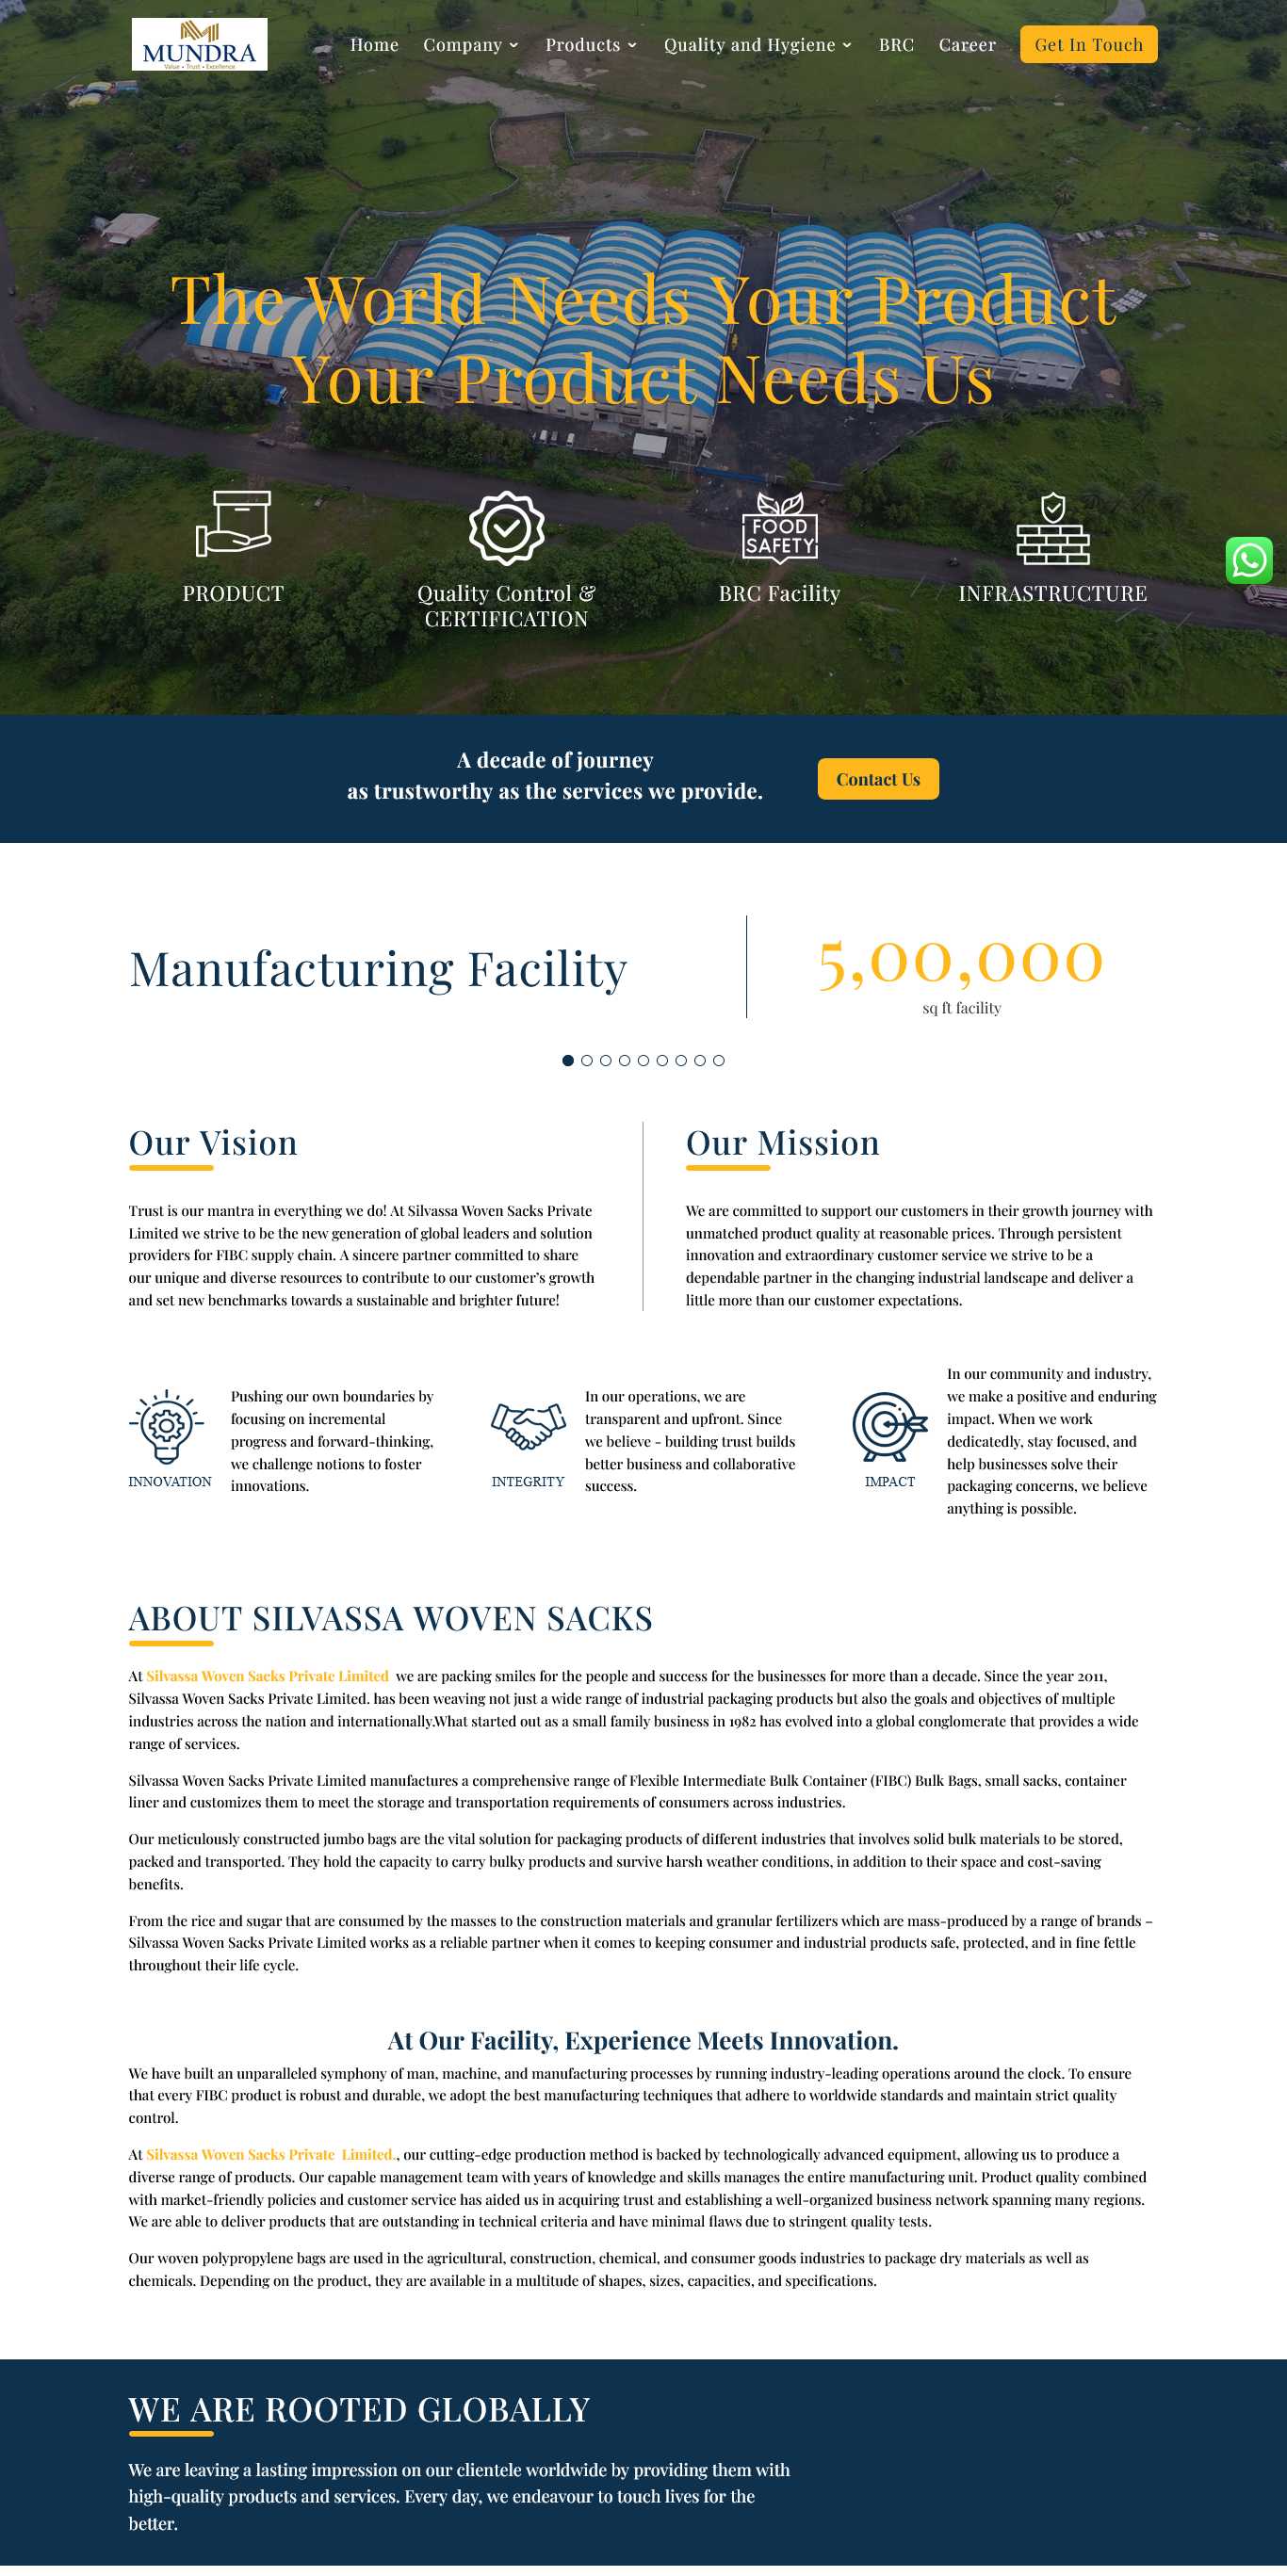
Task: Click WE ARE ROOTED GLOBALLY heading
Action: tap(359, 2410)
